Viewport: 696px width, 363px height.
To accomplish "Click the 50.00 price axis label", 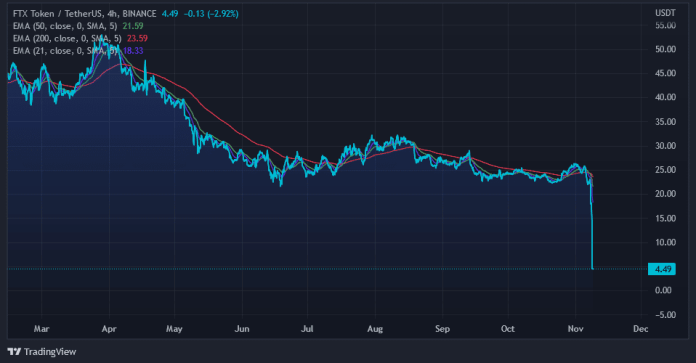I will (665, 49).
